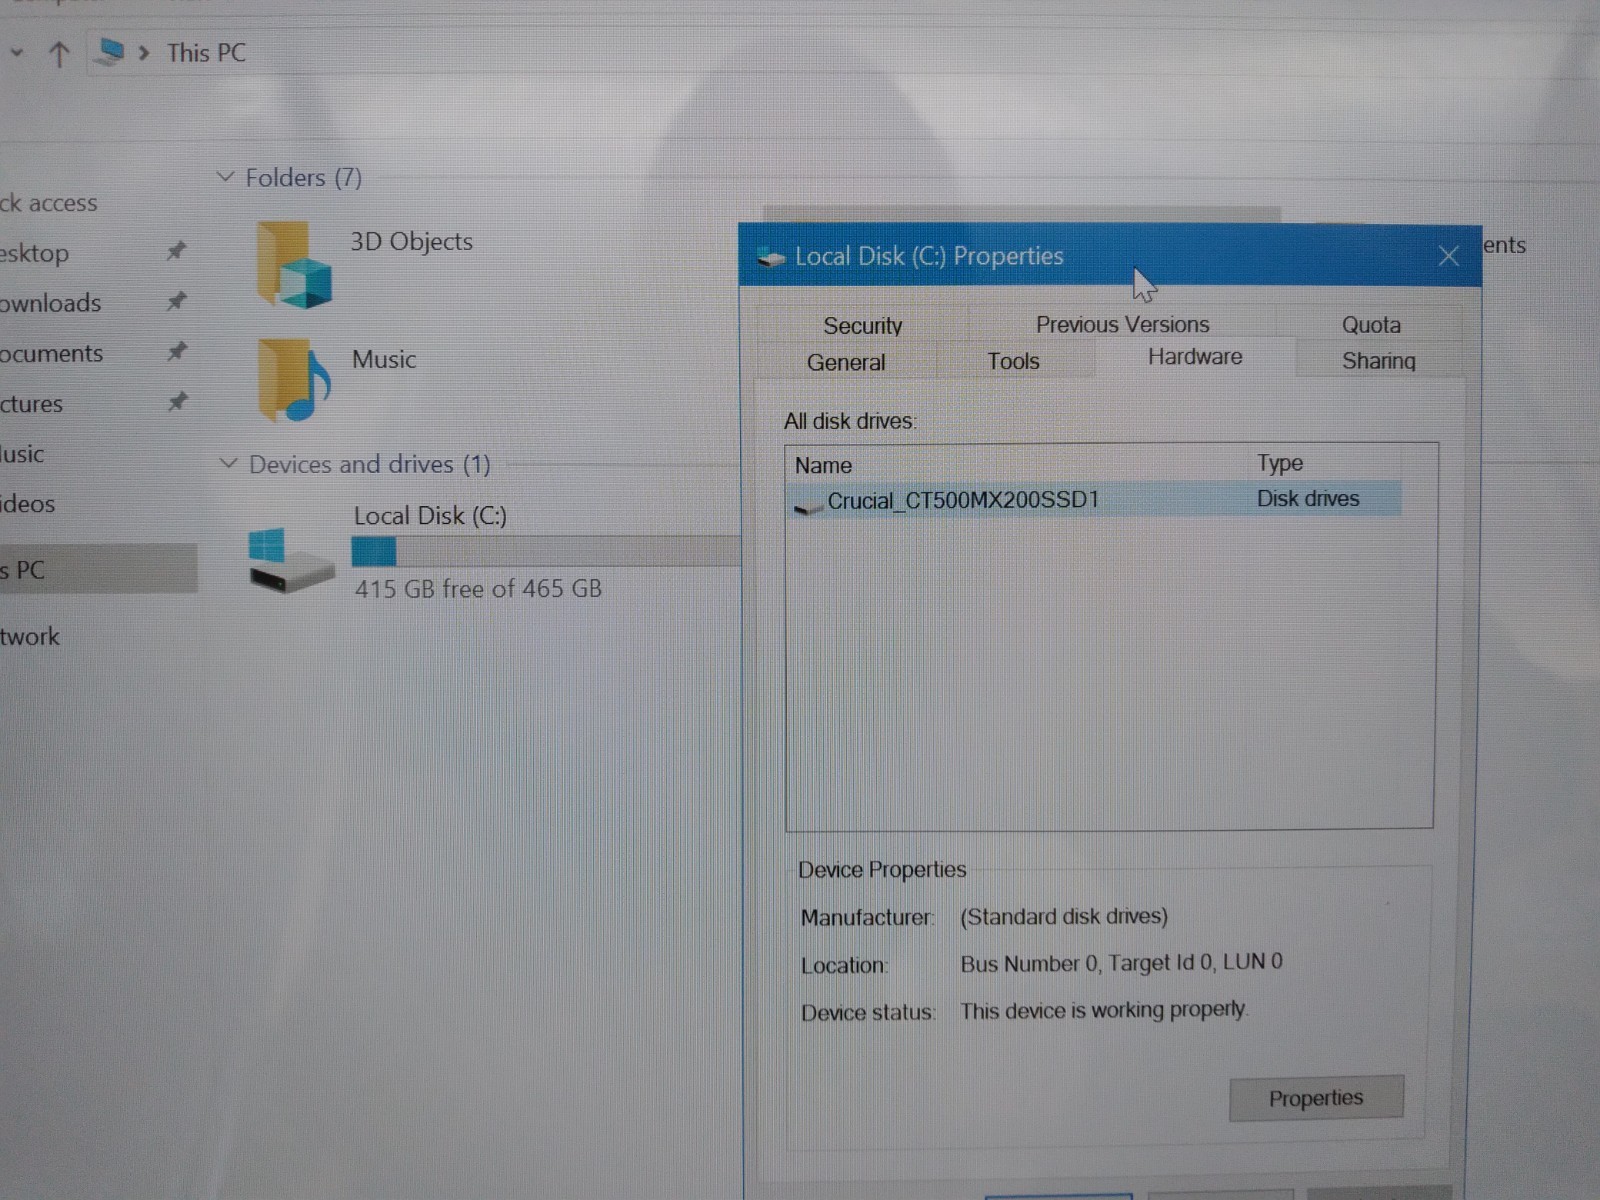Screen dimensions: 1600x1200
Task: Close the Local Disk Properties dialog
Action: point(1448,256)
